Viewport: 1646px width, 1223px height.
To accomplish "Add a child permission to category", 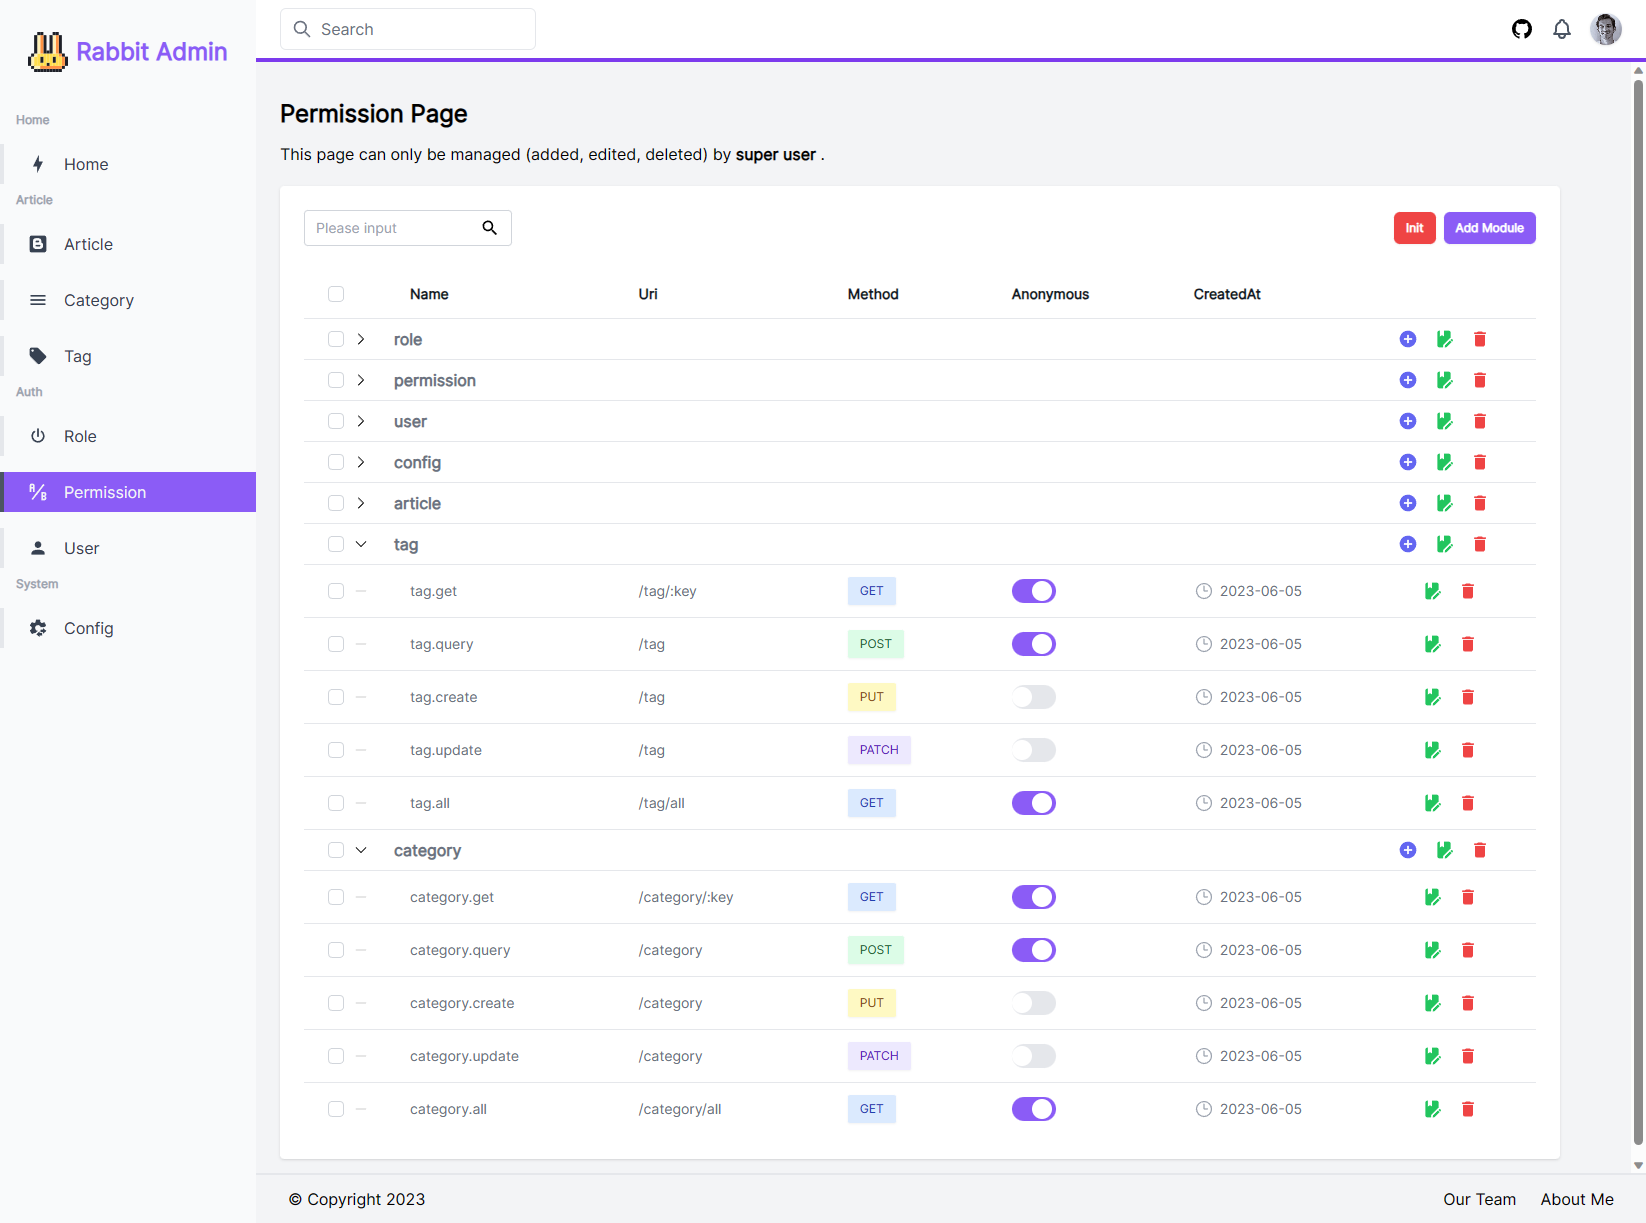I will 1408,850.
